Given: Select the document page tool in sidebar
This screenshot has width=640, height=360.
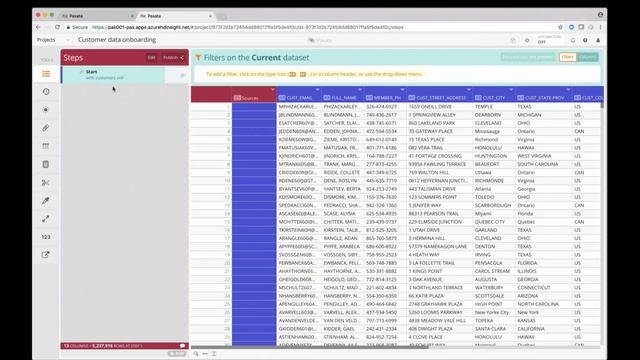Looking at the screenshot, I should (x=46, y=164).
